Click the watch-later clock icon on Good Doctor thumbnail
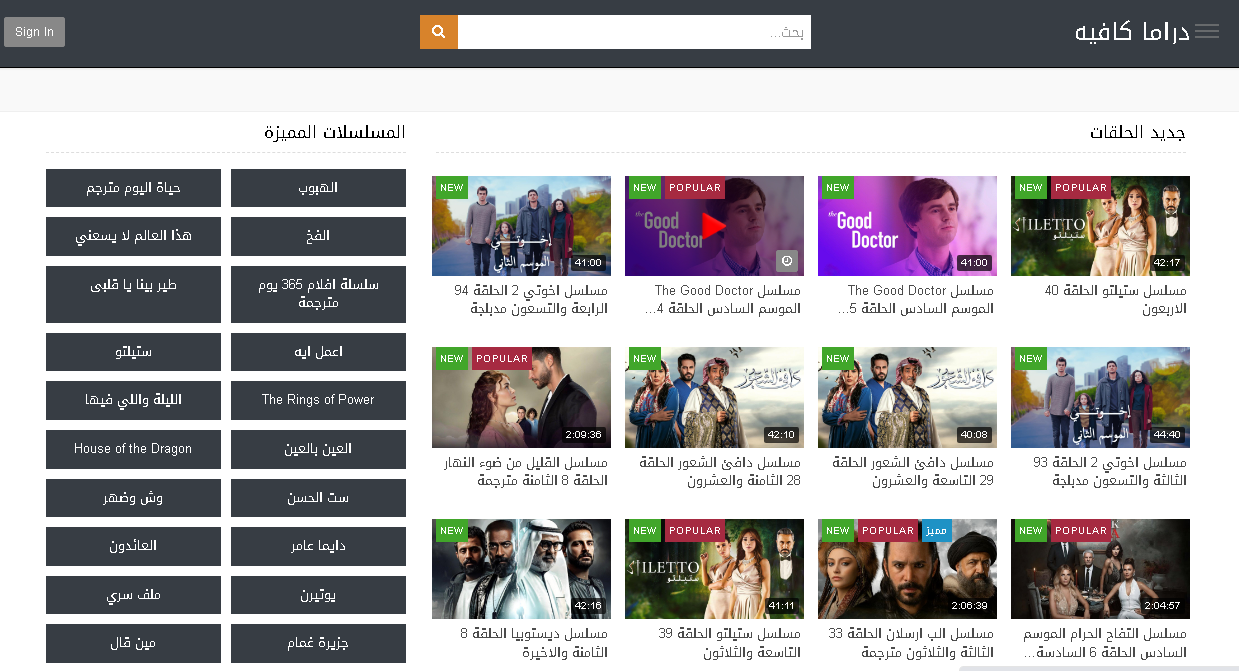This screenshot has width=1239, height=671. pos(788,261)
